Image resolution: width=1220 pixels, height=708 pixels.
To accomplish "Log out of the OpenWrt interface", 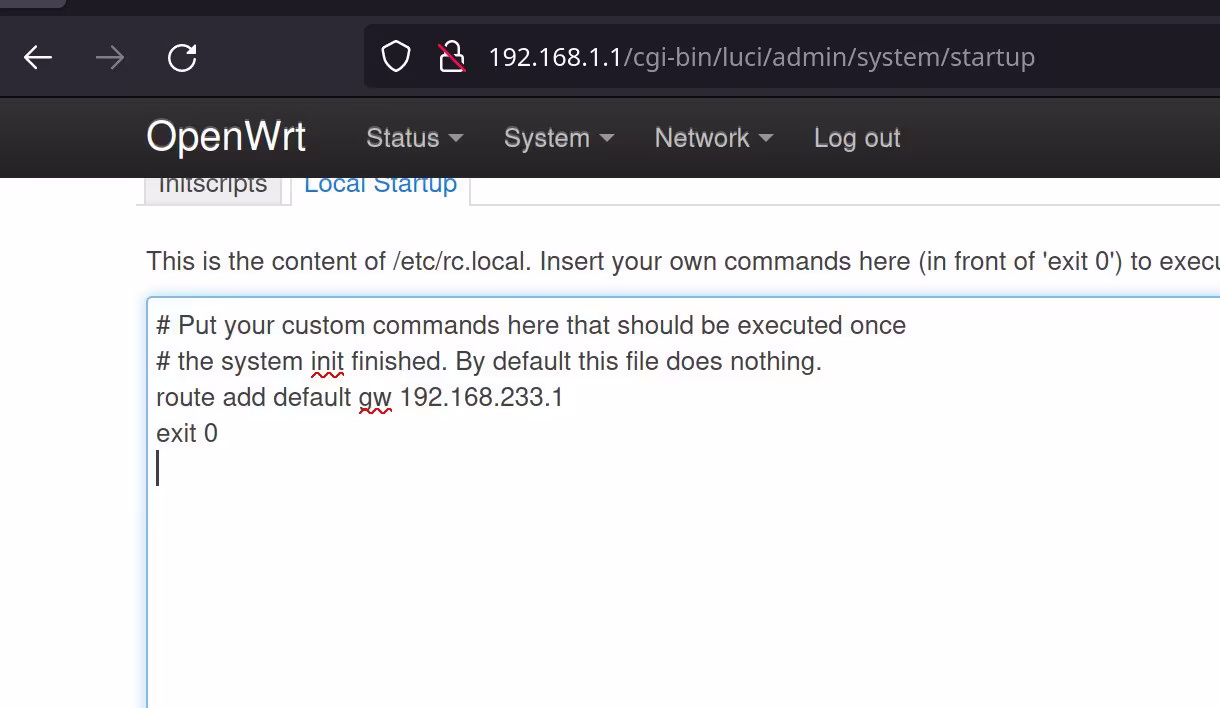I will click(857, 138).
